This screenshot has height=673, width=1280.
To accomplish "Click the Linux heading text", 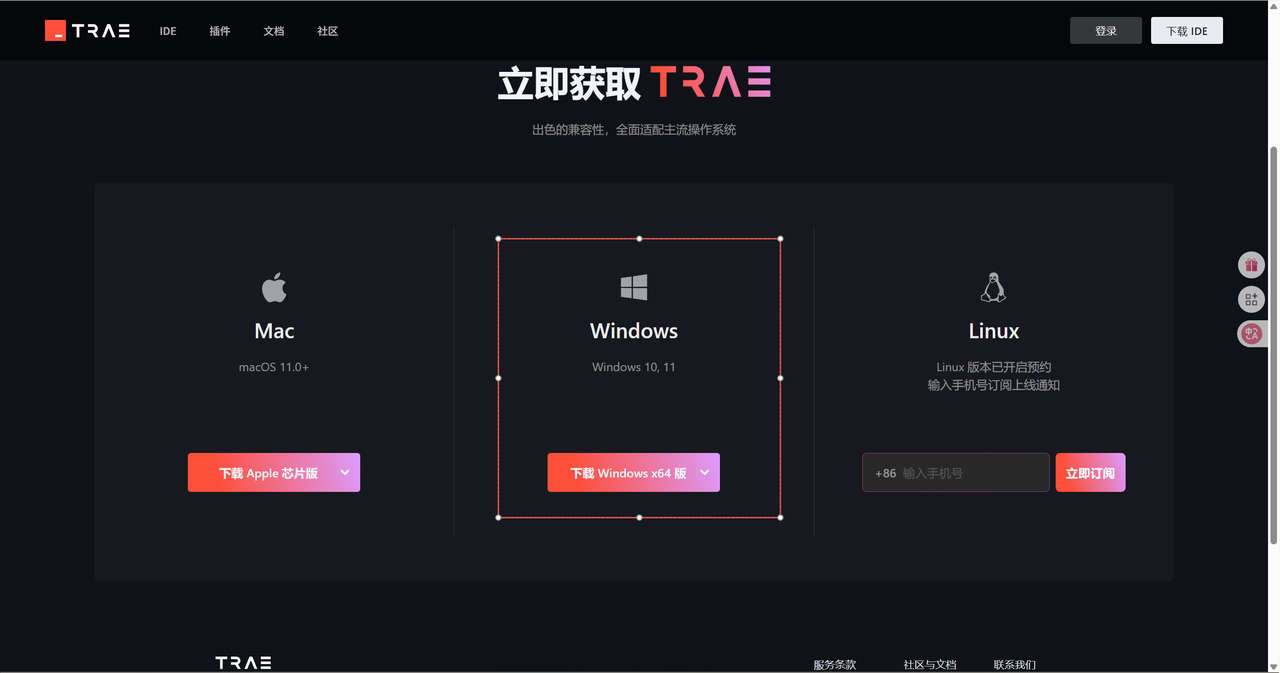I will (994, 331).
